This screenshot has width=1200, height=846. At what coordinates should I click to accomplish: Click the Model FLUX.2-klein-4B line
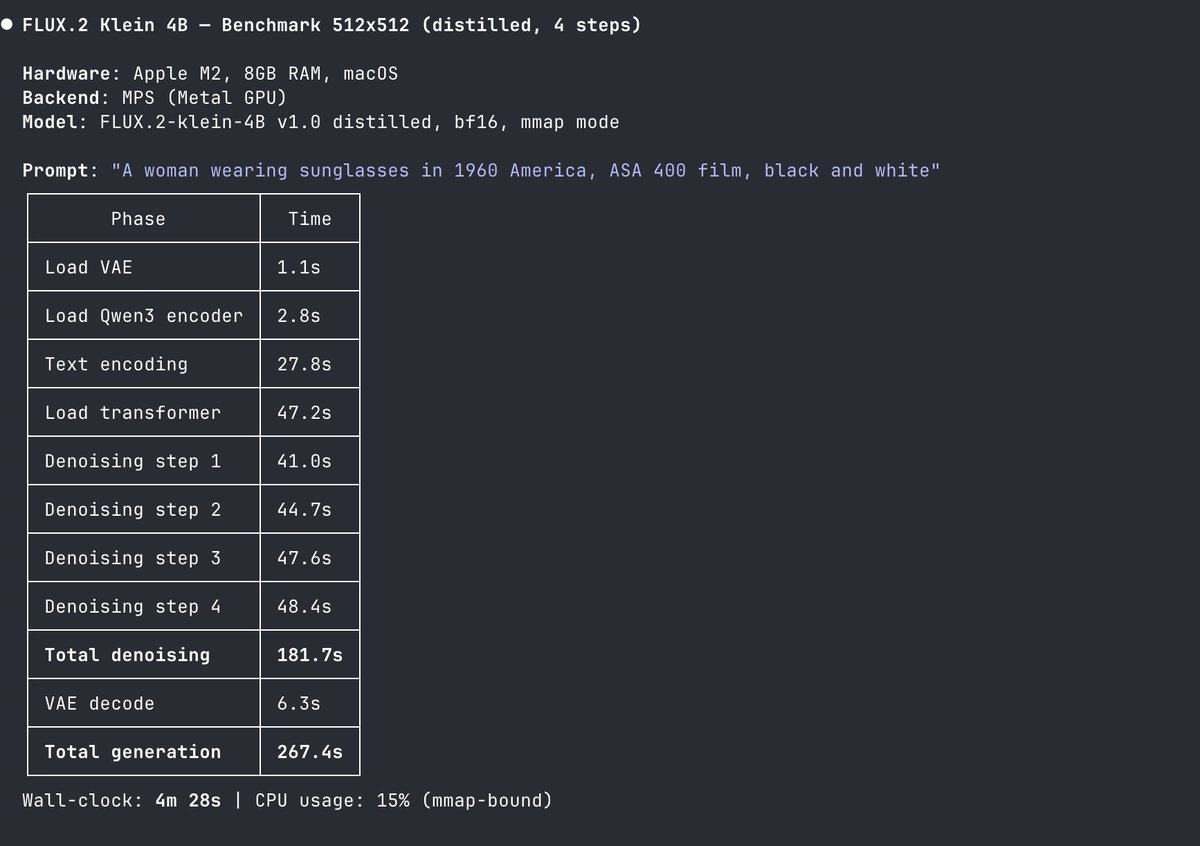(321, 122)
